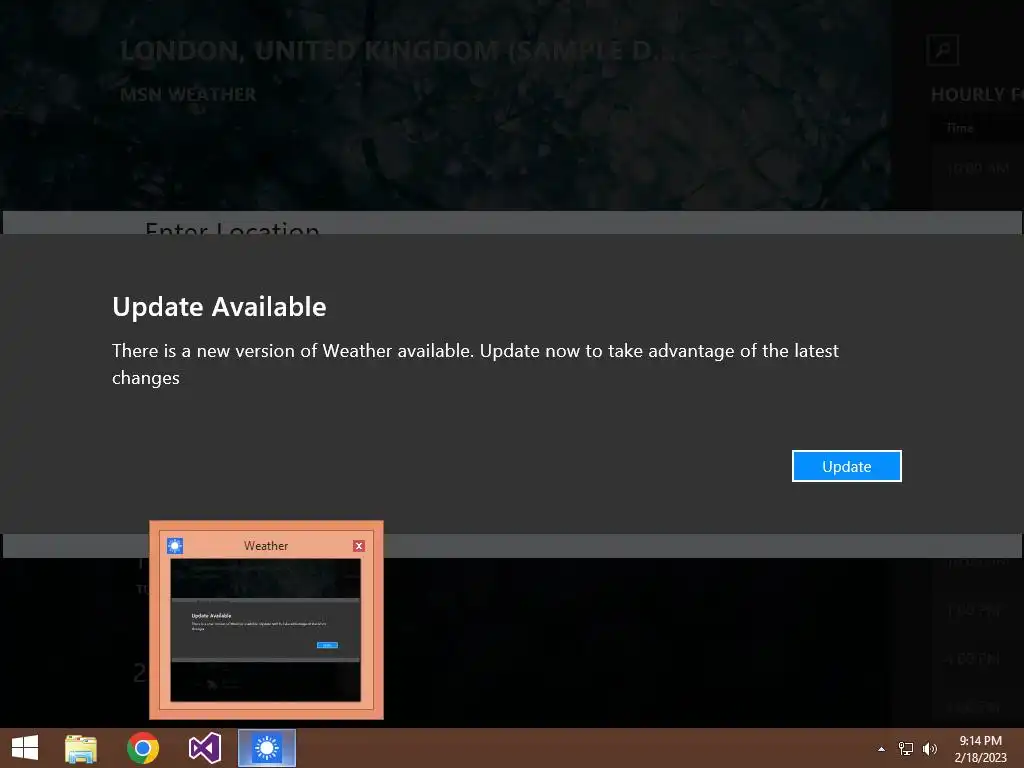Open File Explorer from taskbar
The image size is (1024, 768).
tap(81, 748)
